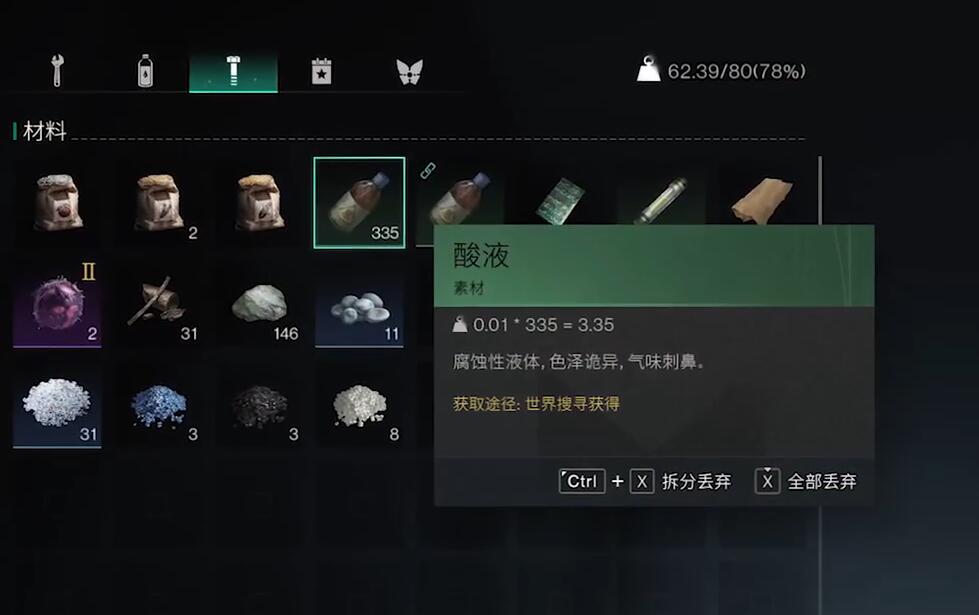Open the star calendar tab
This screenshot has height=615, width=979.
coord(322,71)
